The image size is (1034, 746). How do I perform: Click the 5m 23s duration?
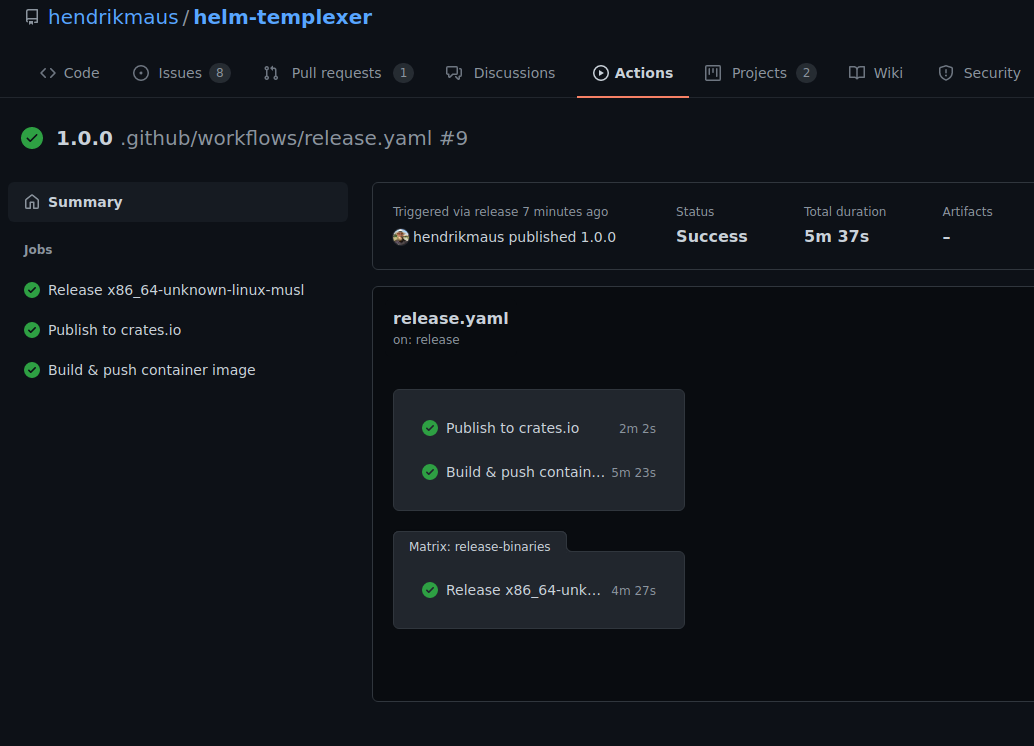(633, 473)
